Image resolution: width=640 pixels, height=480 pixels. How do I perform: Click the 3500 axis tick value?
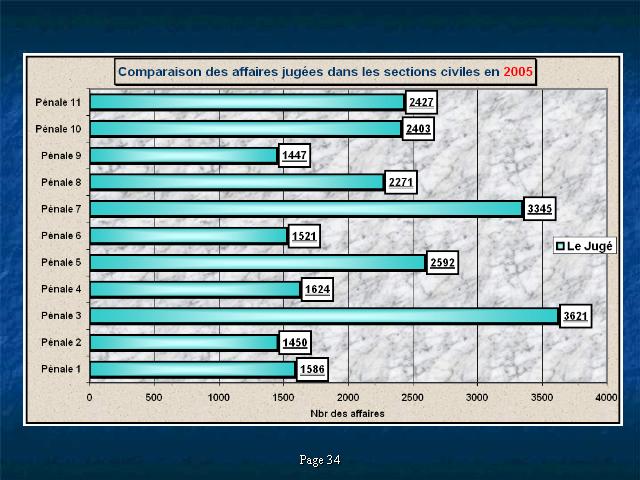542,398
